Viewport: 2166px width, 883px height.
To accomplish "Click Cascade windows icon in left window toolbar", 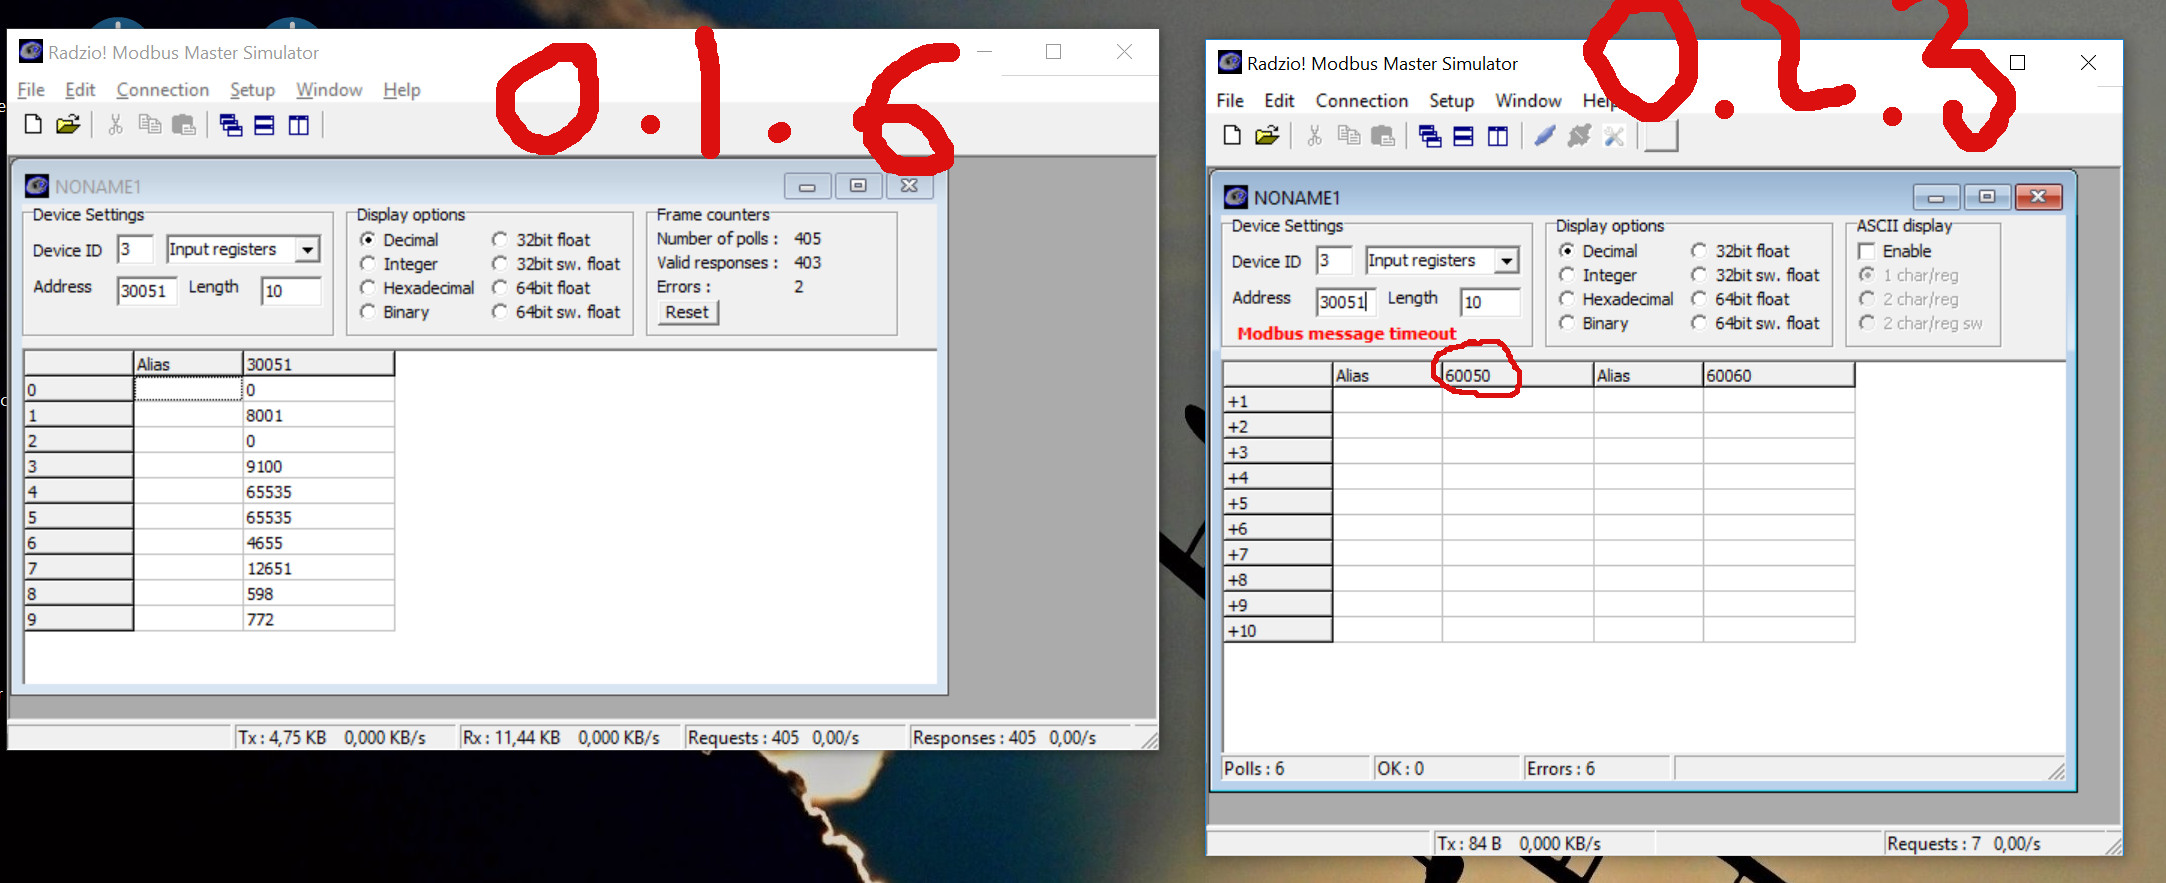I will (231, 125).
